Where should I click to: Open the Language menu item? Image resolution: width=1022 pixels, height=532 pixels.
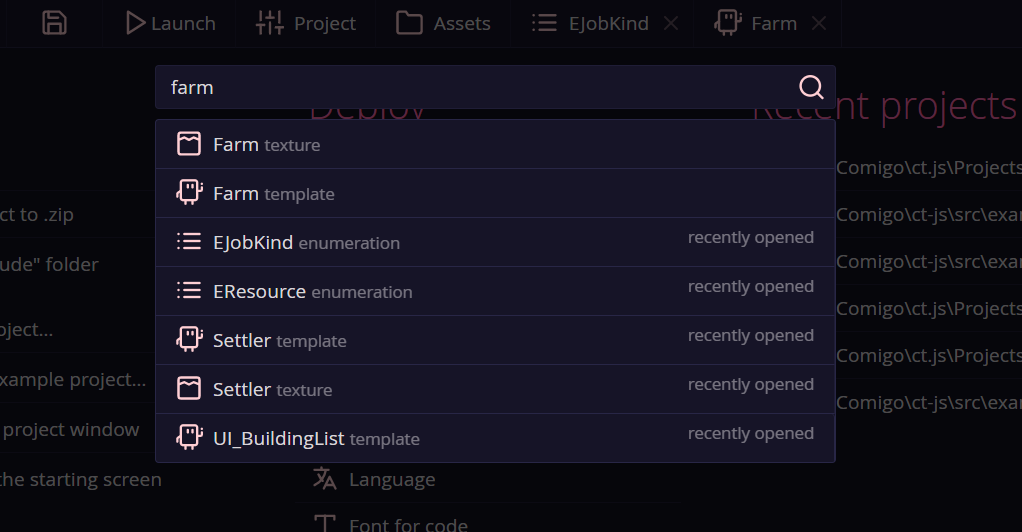(x=391, y=480)
